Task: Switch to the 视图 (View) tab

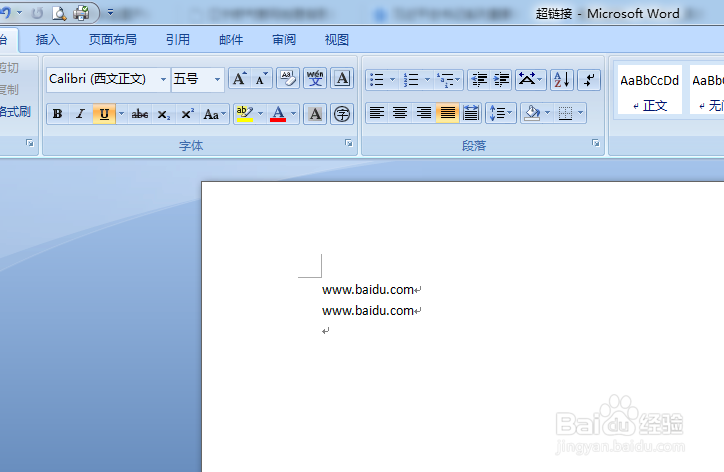Action: tap(337, 40)
